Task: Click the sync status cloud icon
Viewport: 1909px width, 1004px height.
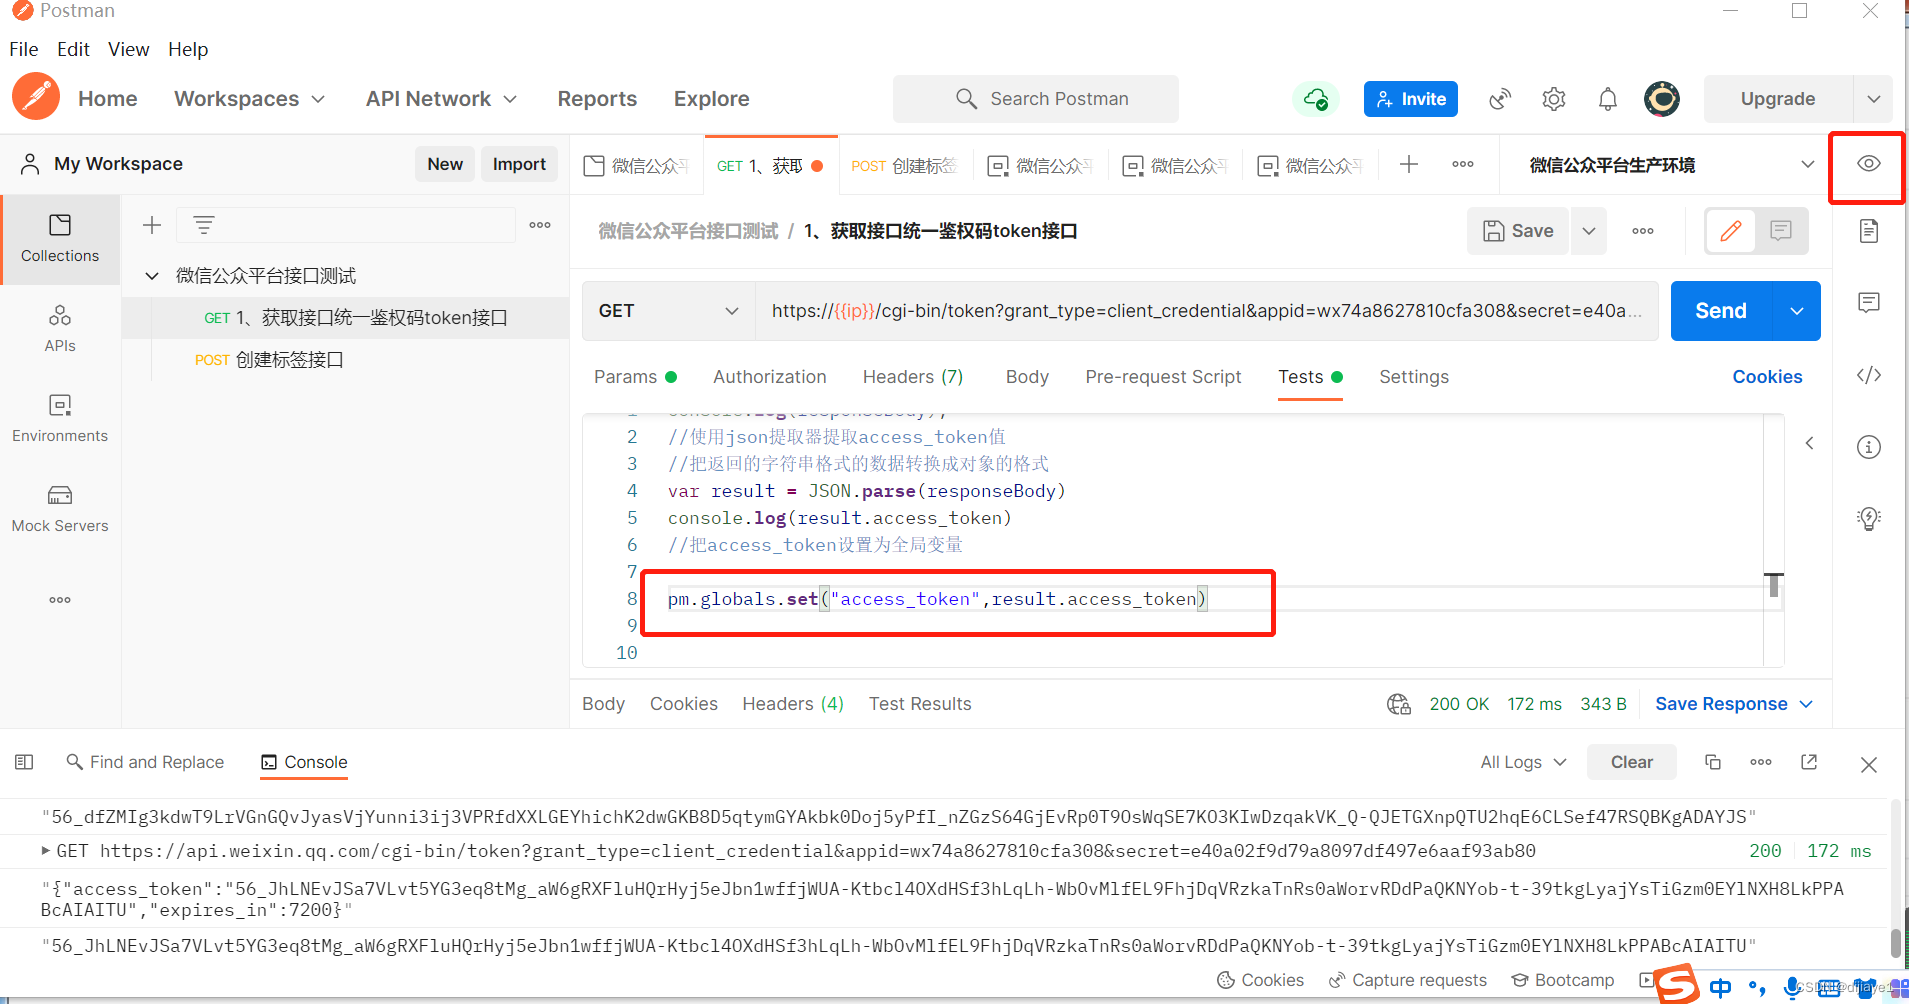Action: tap(1315, 99)
